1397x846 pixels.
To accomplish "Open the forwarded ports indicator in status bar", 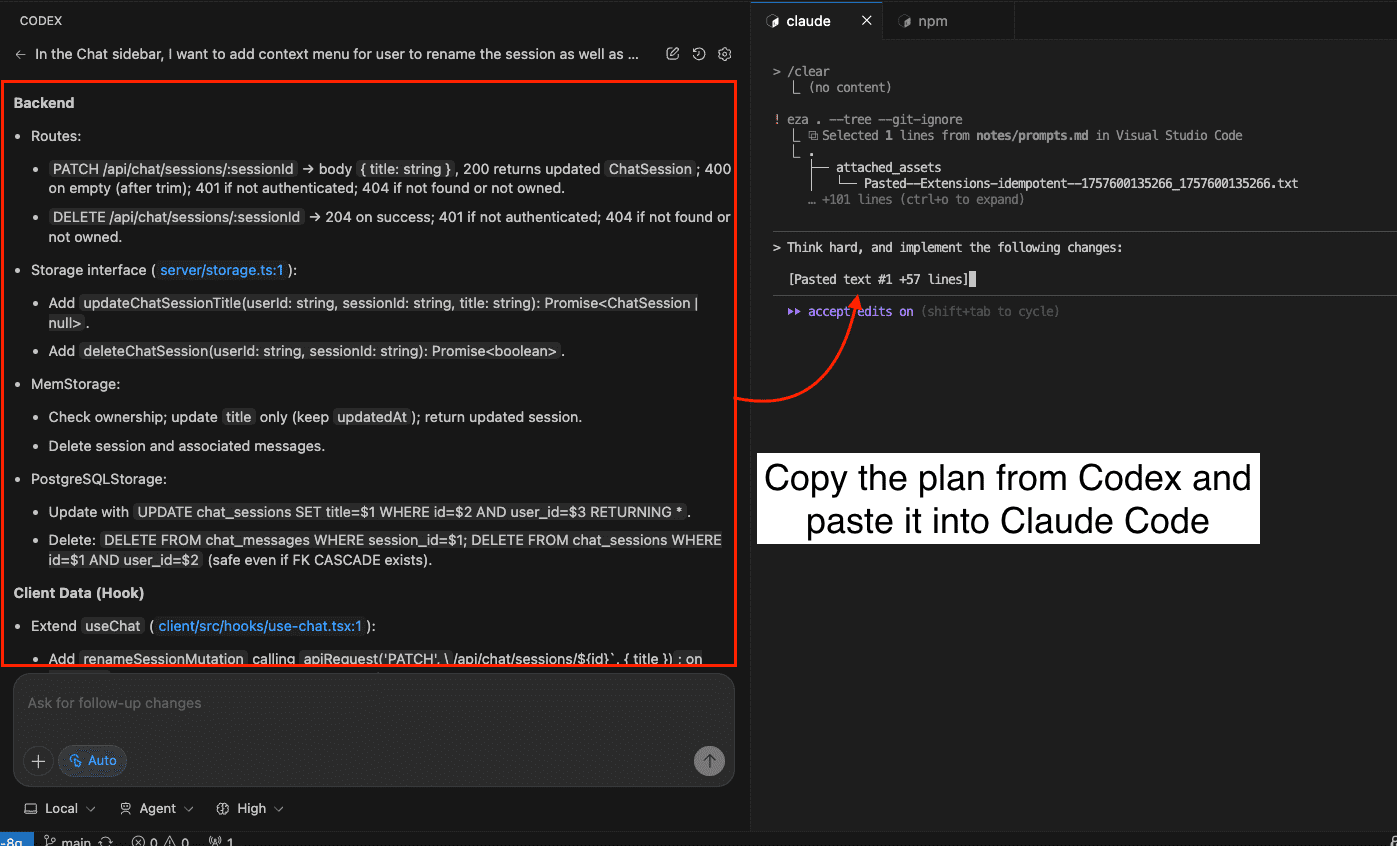I will click(x=218, y=840).
